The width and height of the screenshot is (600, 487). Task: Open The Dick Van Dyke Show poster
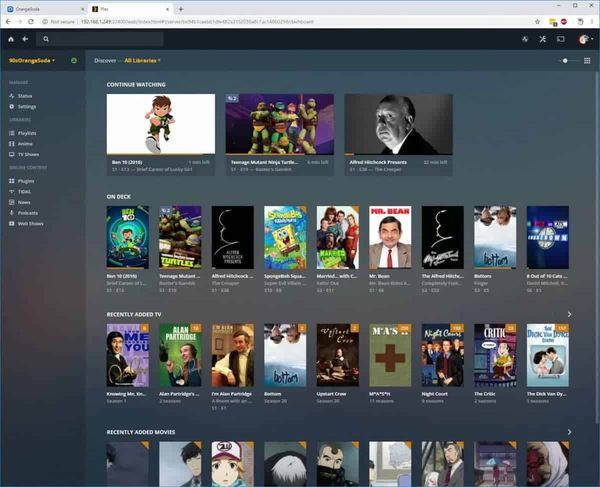[x=548, y=355]
